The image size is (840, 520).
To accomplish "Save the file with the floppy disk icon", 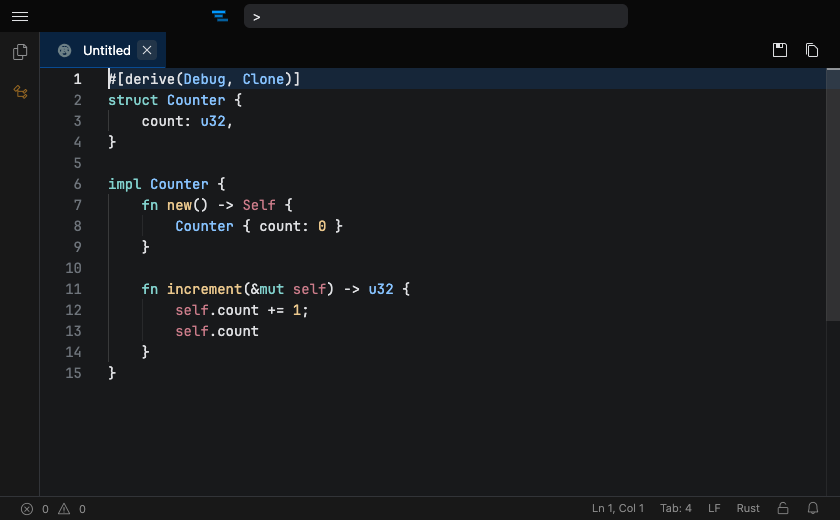I will coord(779,50).
